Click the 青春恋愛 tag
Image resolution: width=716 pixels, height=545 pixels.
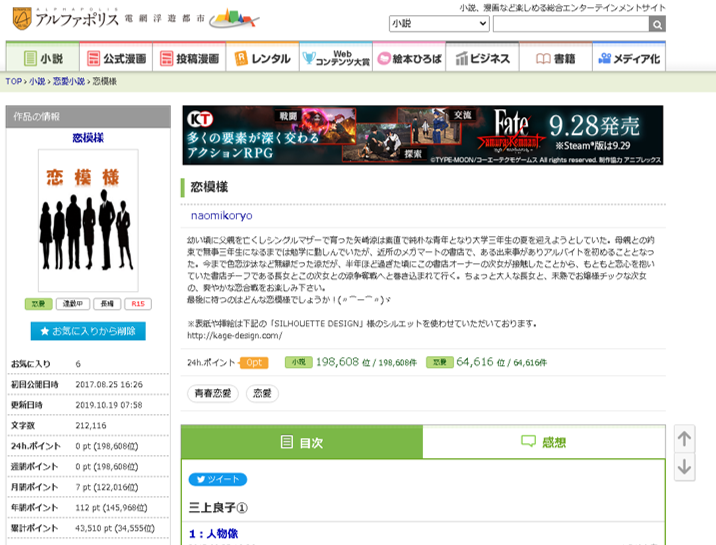[213, 393]
